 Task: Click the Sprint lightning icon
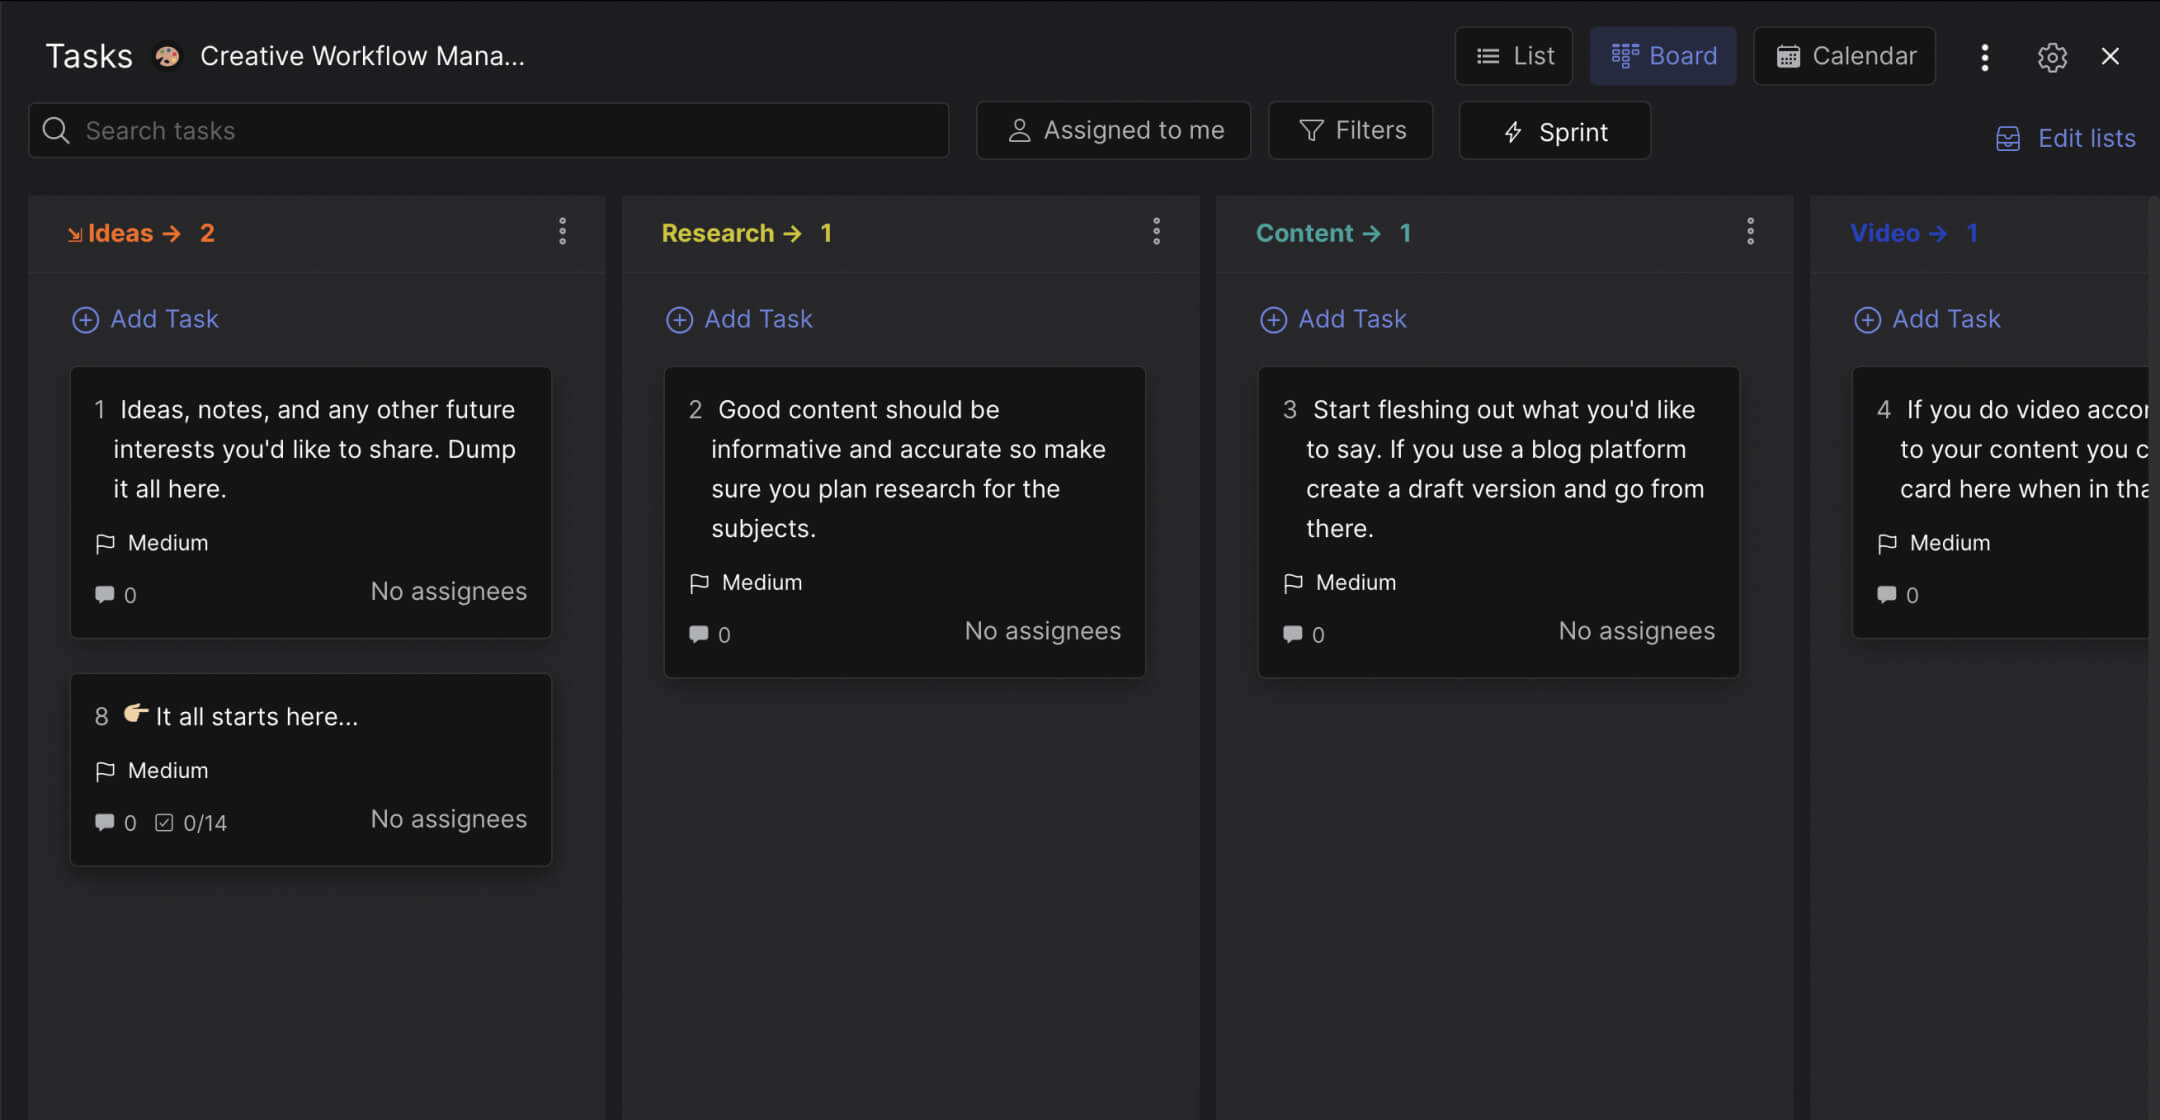(1513, 131)
